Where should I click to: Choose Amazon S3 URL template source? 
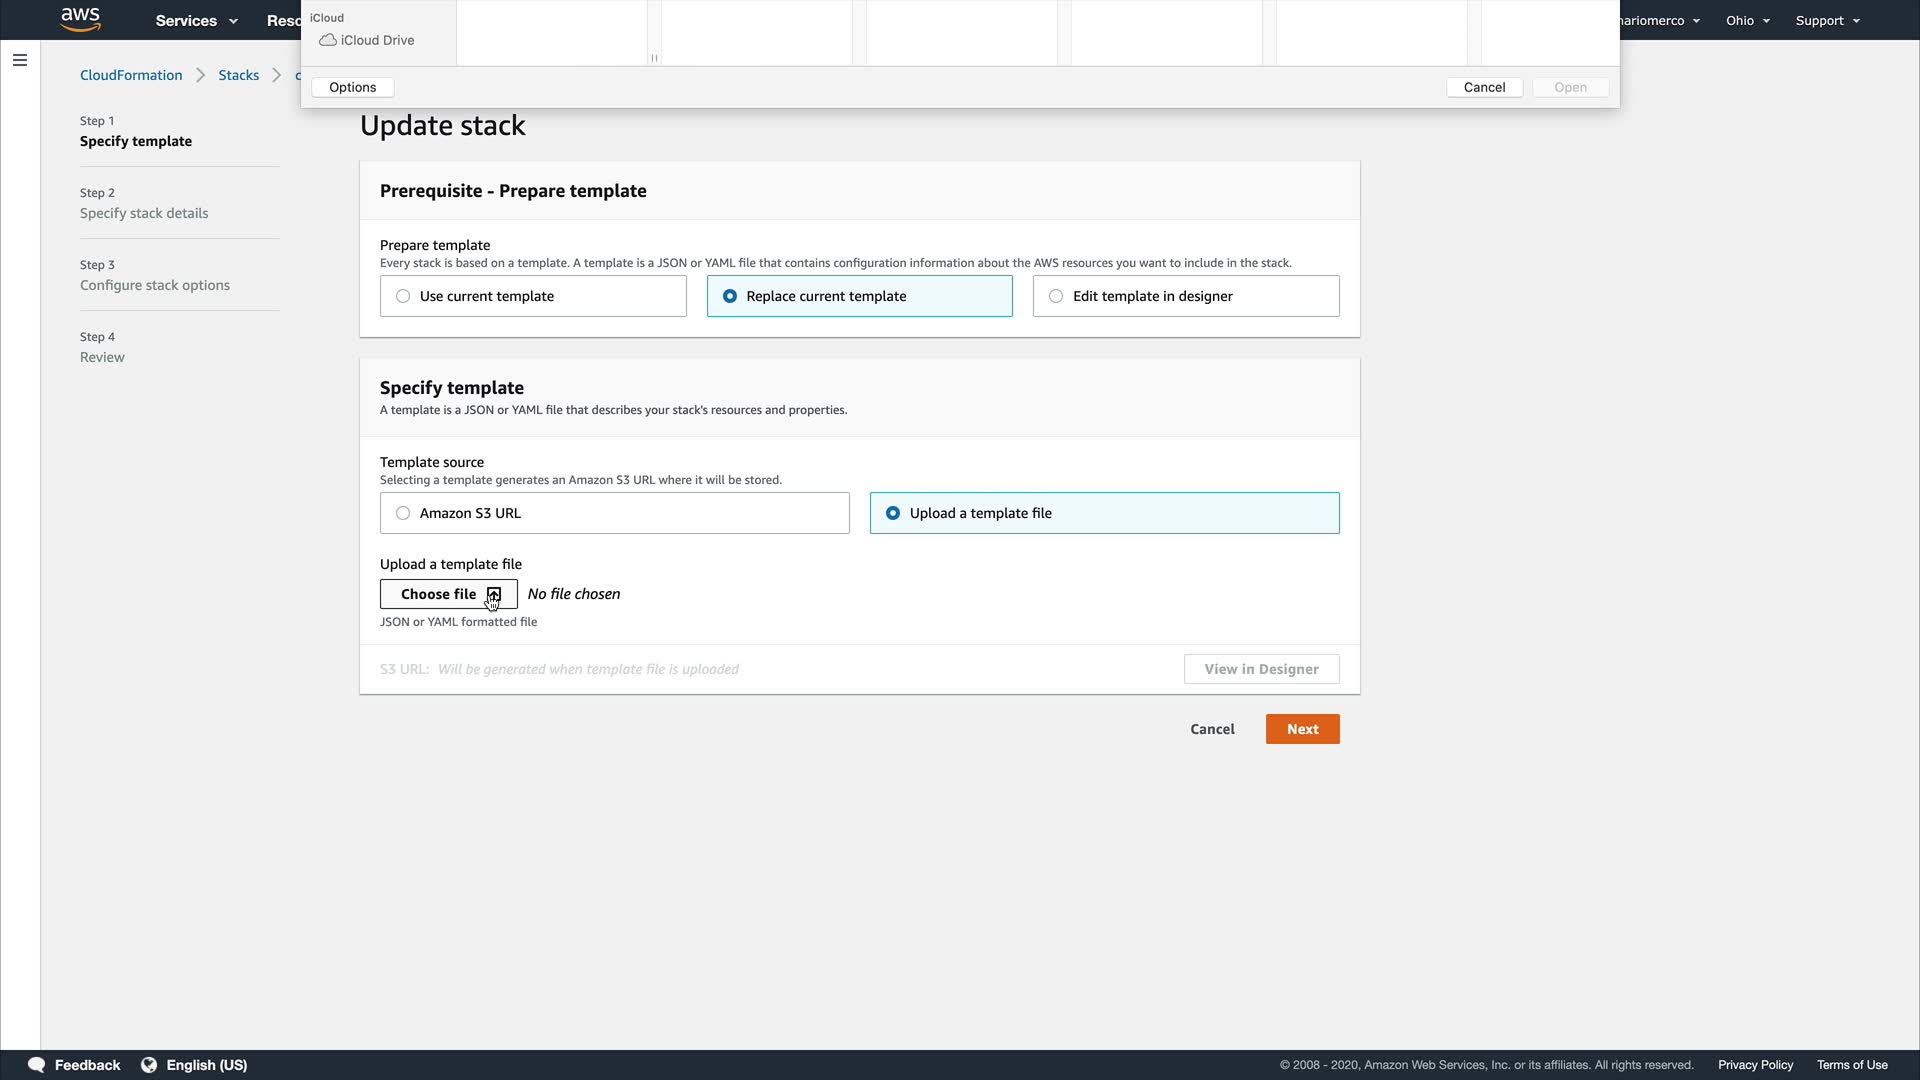[403, 513]
